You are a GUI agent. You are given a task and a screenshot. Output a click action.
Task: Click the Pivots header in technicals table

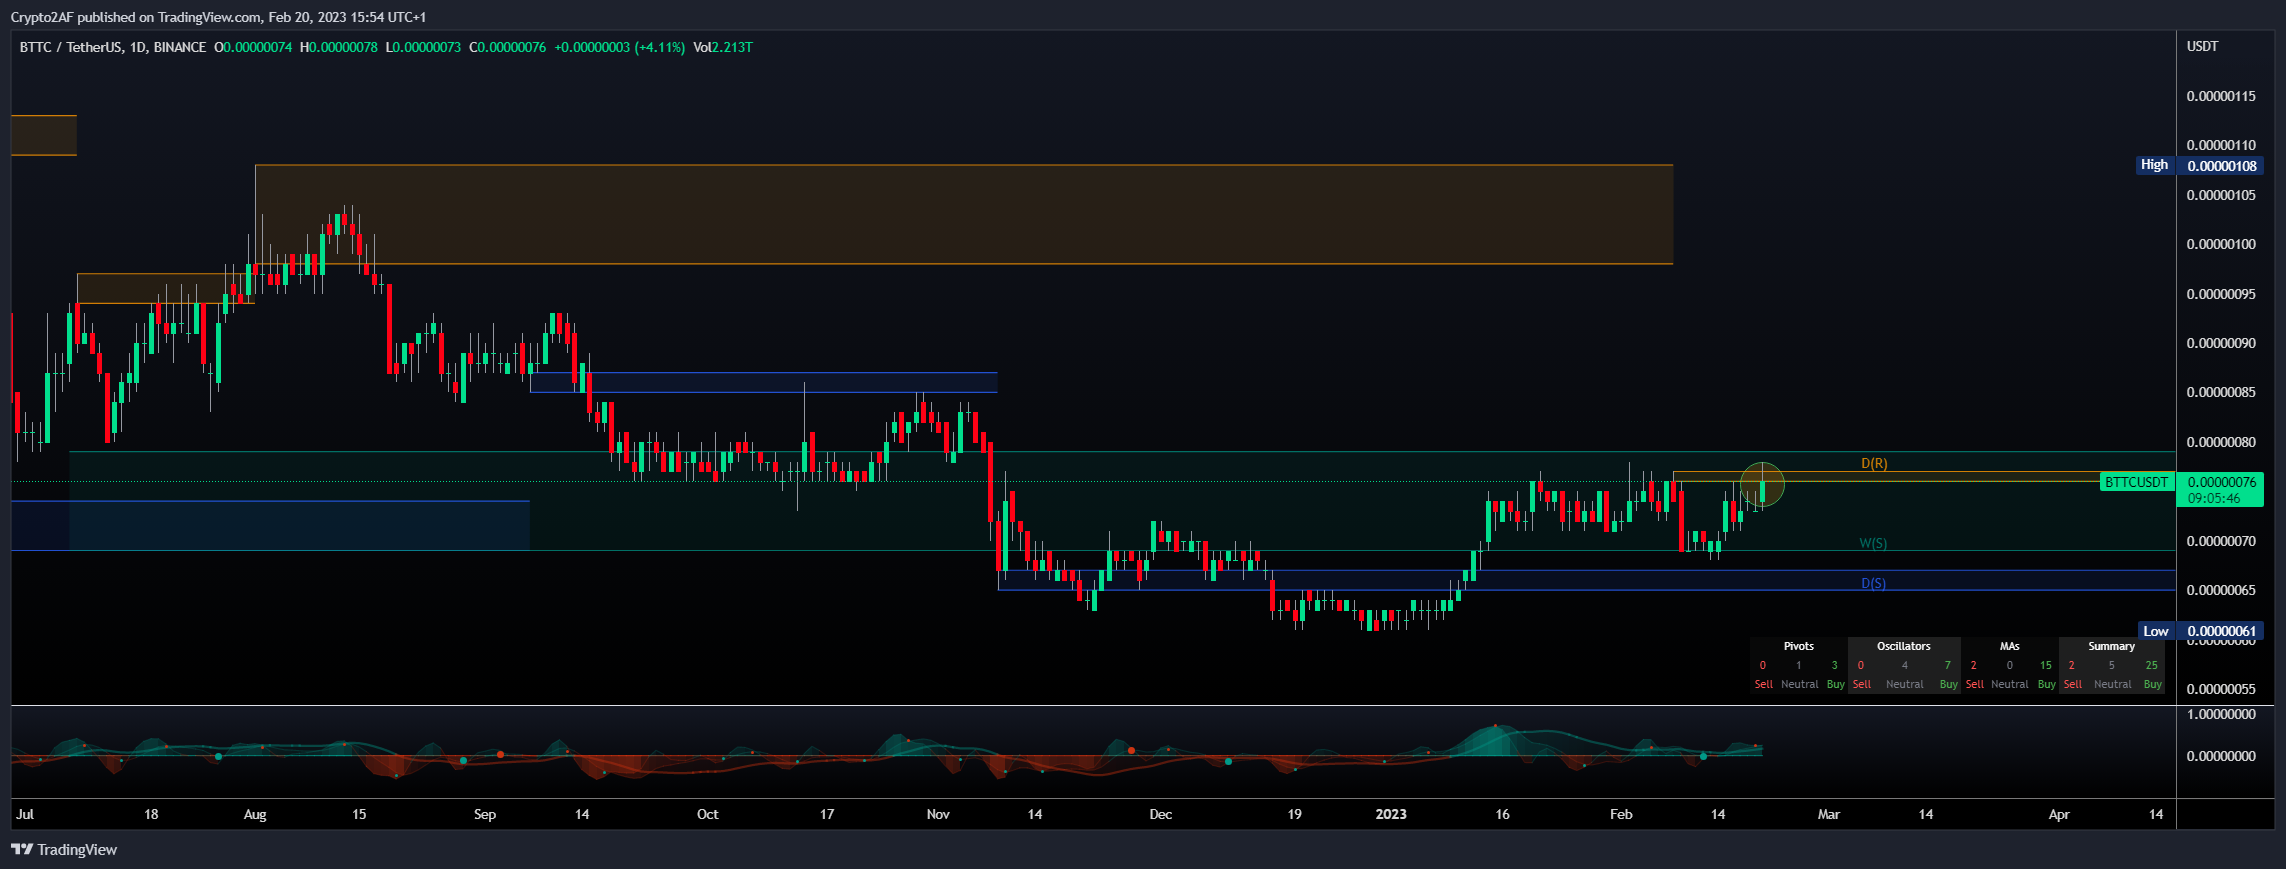tap(1799, 646)
